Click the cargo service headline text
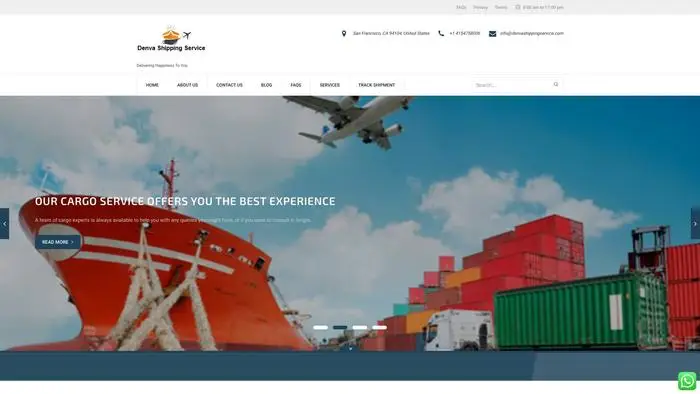The image size is (700, 394). click(x=185, y=201)
